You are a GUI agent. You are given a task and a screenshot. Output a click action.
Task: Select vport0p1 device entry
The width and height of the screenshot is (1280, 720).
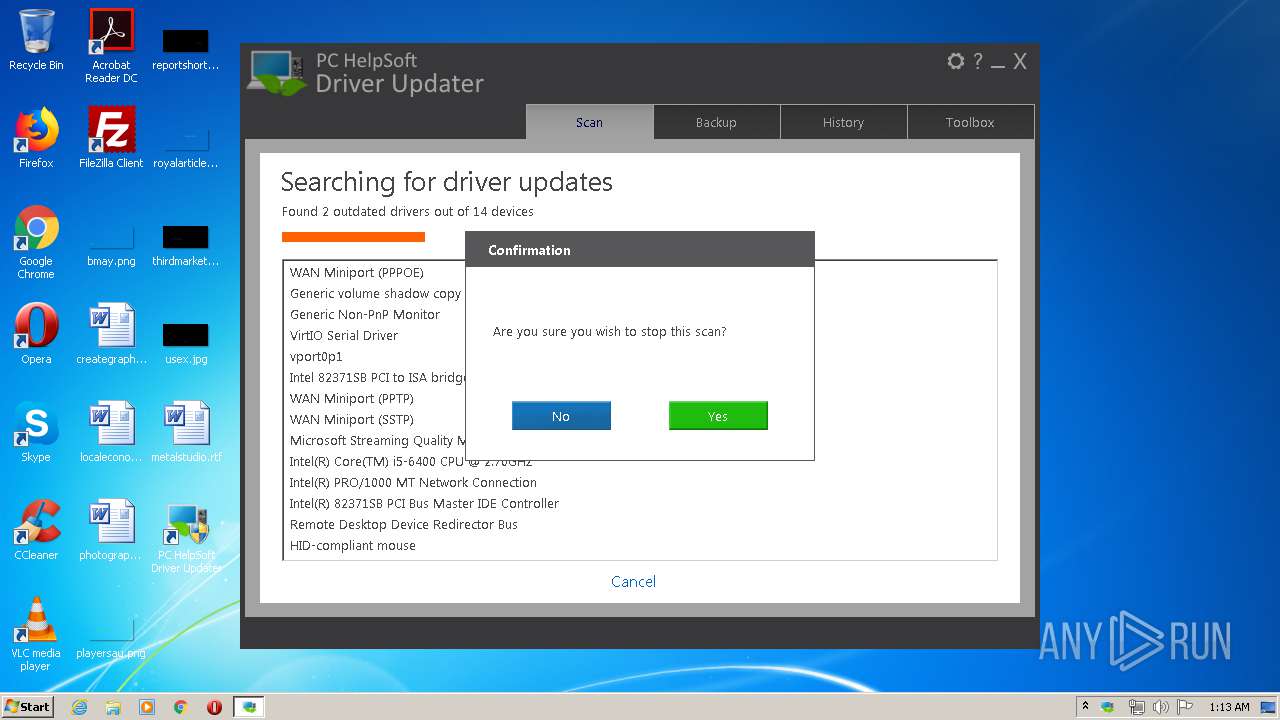tap(316, 356)
